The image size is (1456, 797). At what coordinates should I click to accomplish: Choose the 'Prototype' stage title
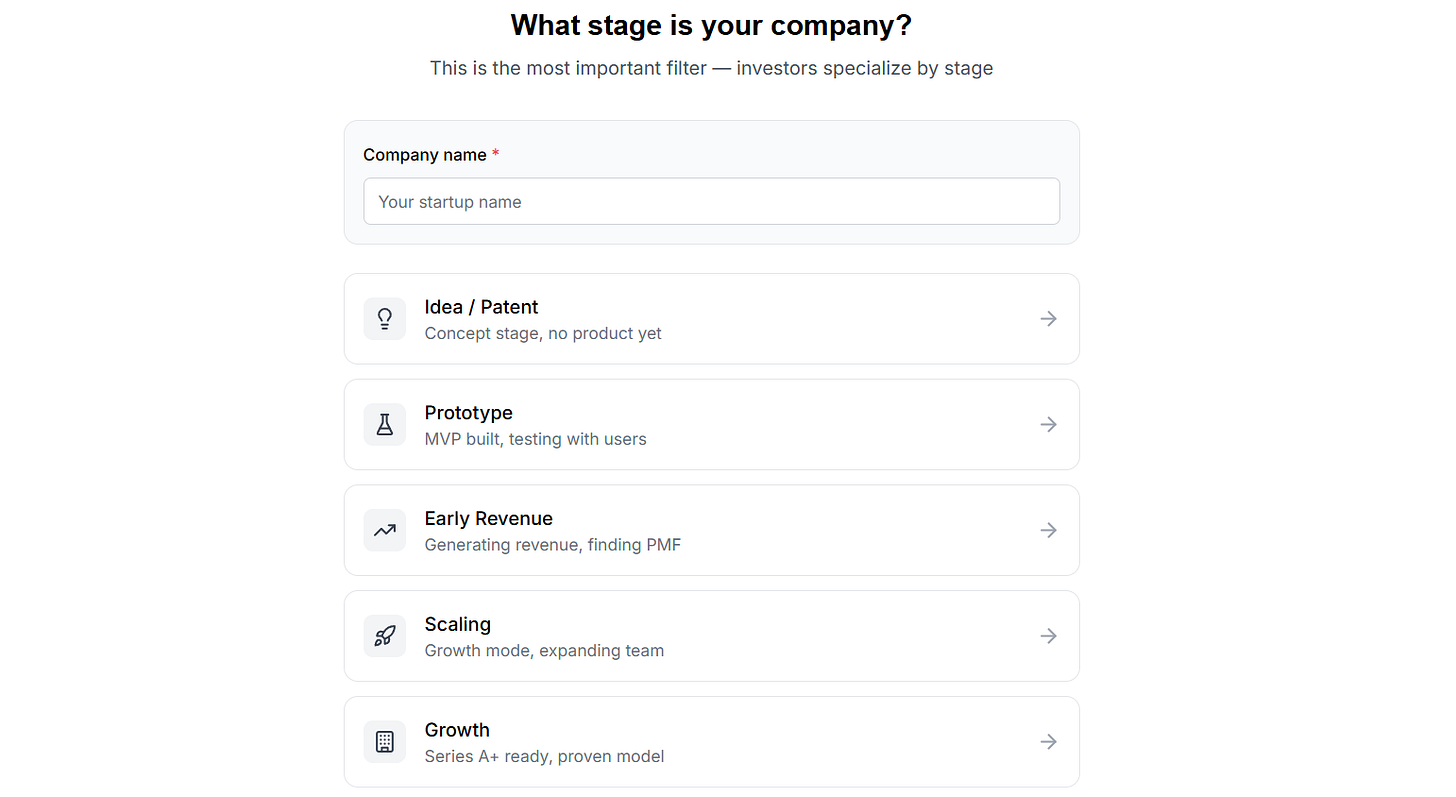coord(468,413)
